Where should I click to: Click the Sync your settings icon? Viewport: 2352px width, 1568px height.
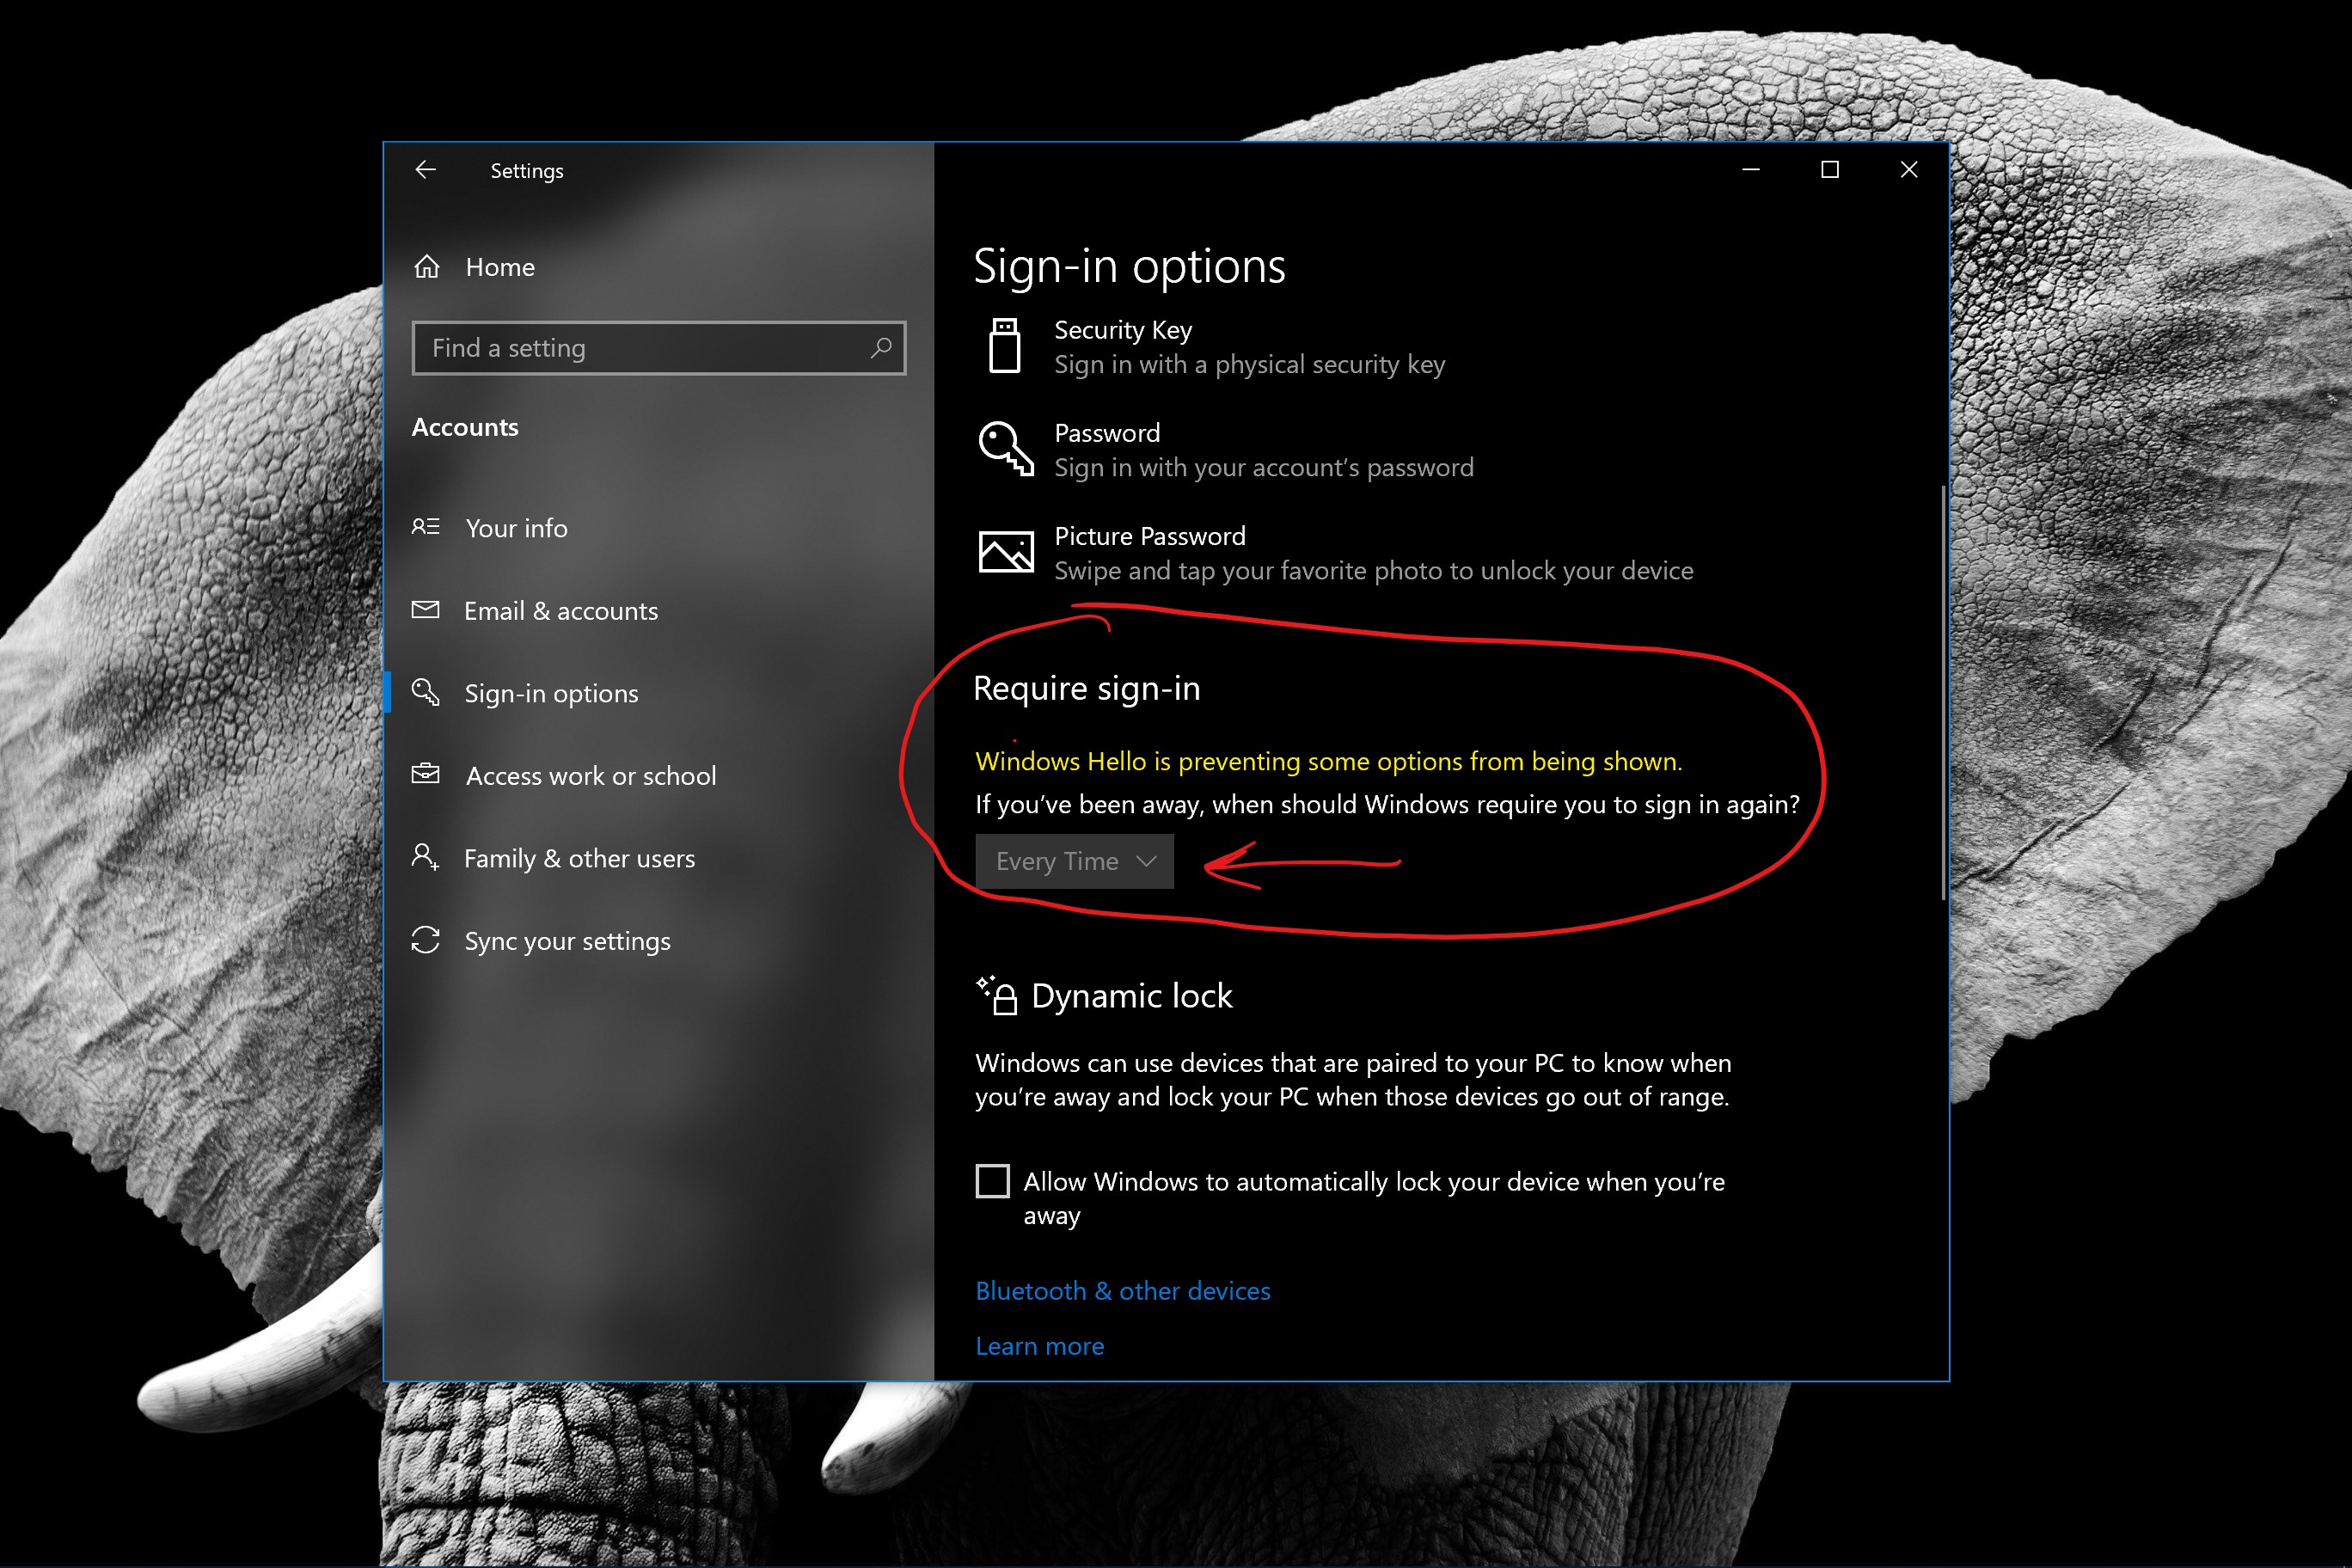426,941
